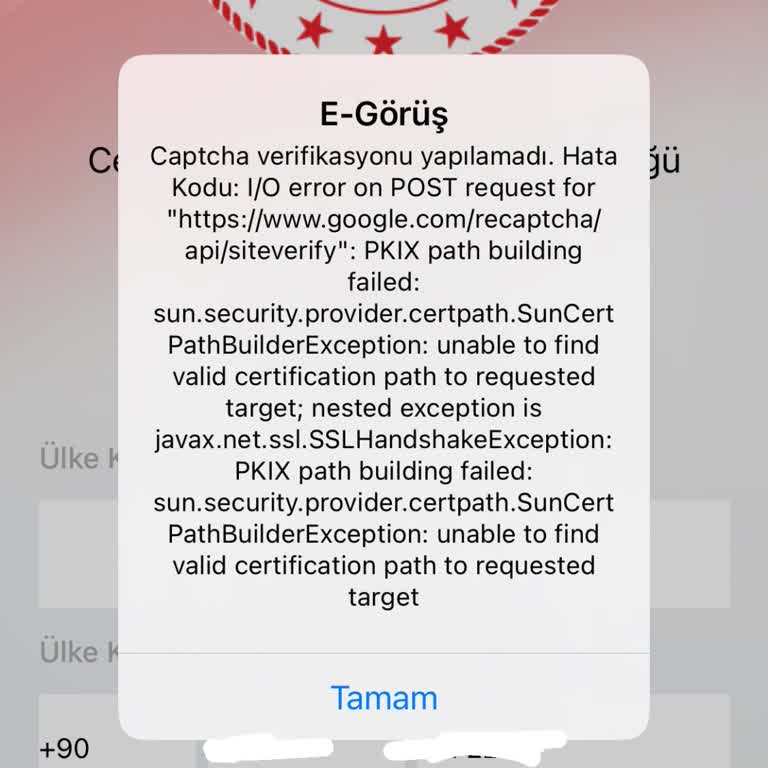Tap the partially hidden 'Ce' heading text
768x768 pixels.
pos(103,161)
